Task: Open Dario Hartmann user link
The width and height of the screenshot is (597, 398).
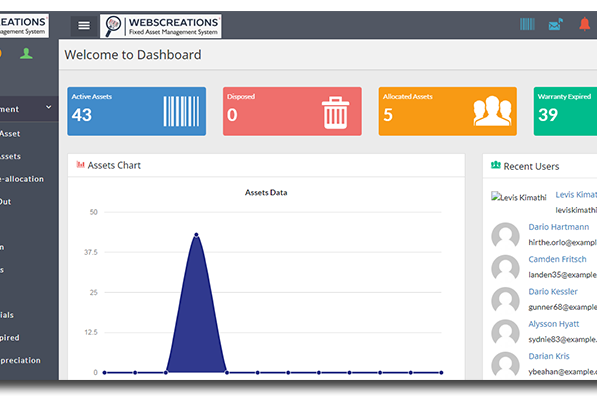Action: [x=559, y=227]
